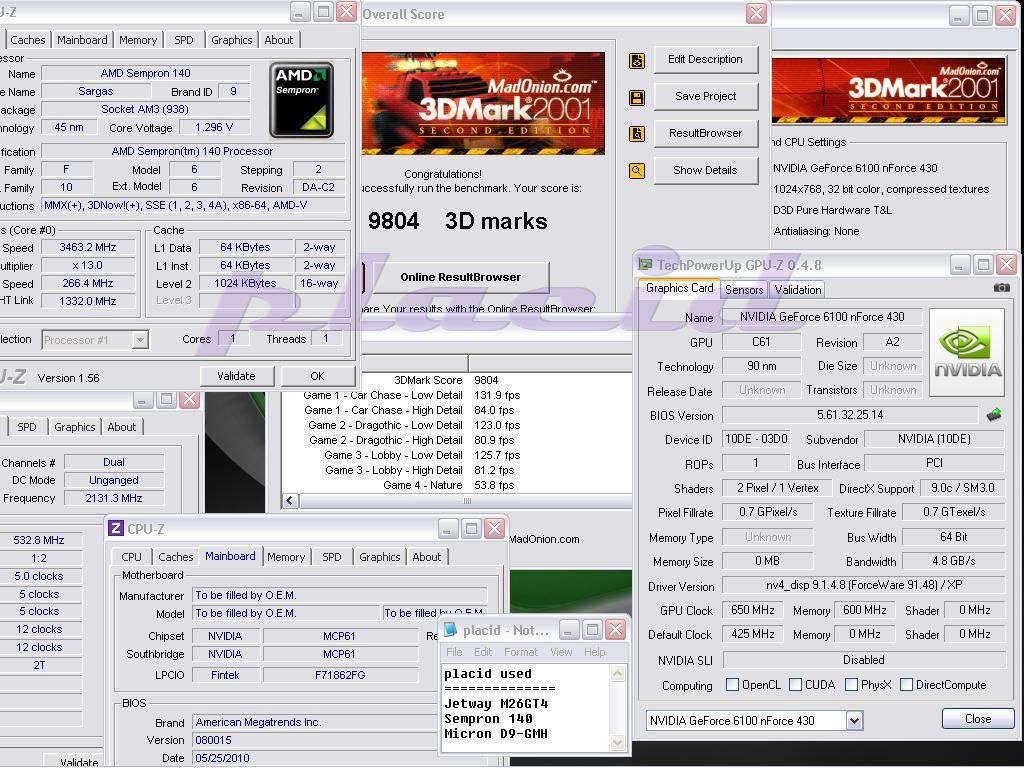Click the Notepad scroll-down arrow
Image resolution: width=1024 pixels, height=768 pixels.
[x=617, y=741]
